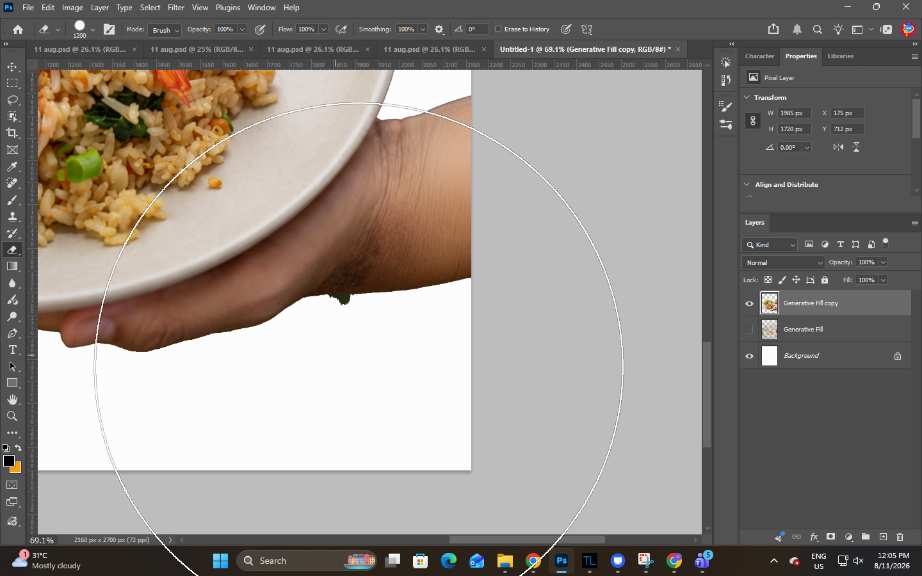The image size is (922, 576).
Task: Open the Filter menu
Action: [175, 8]
